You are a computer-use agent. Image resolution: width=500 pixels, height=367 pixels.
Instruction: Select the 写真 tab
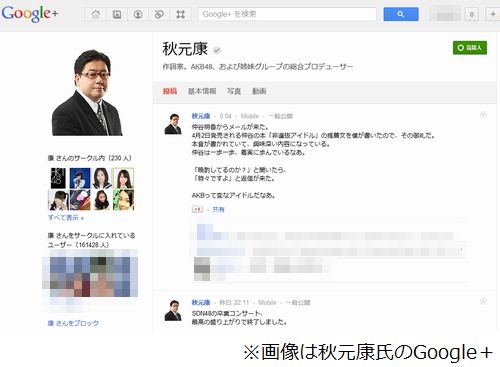pos(234,91)
